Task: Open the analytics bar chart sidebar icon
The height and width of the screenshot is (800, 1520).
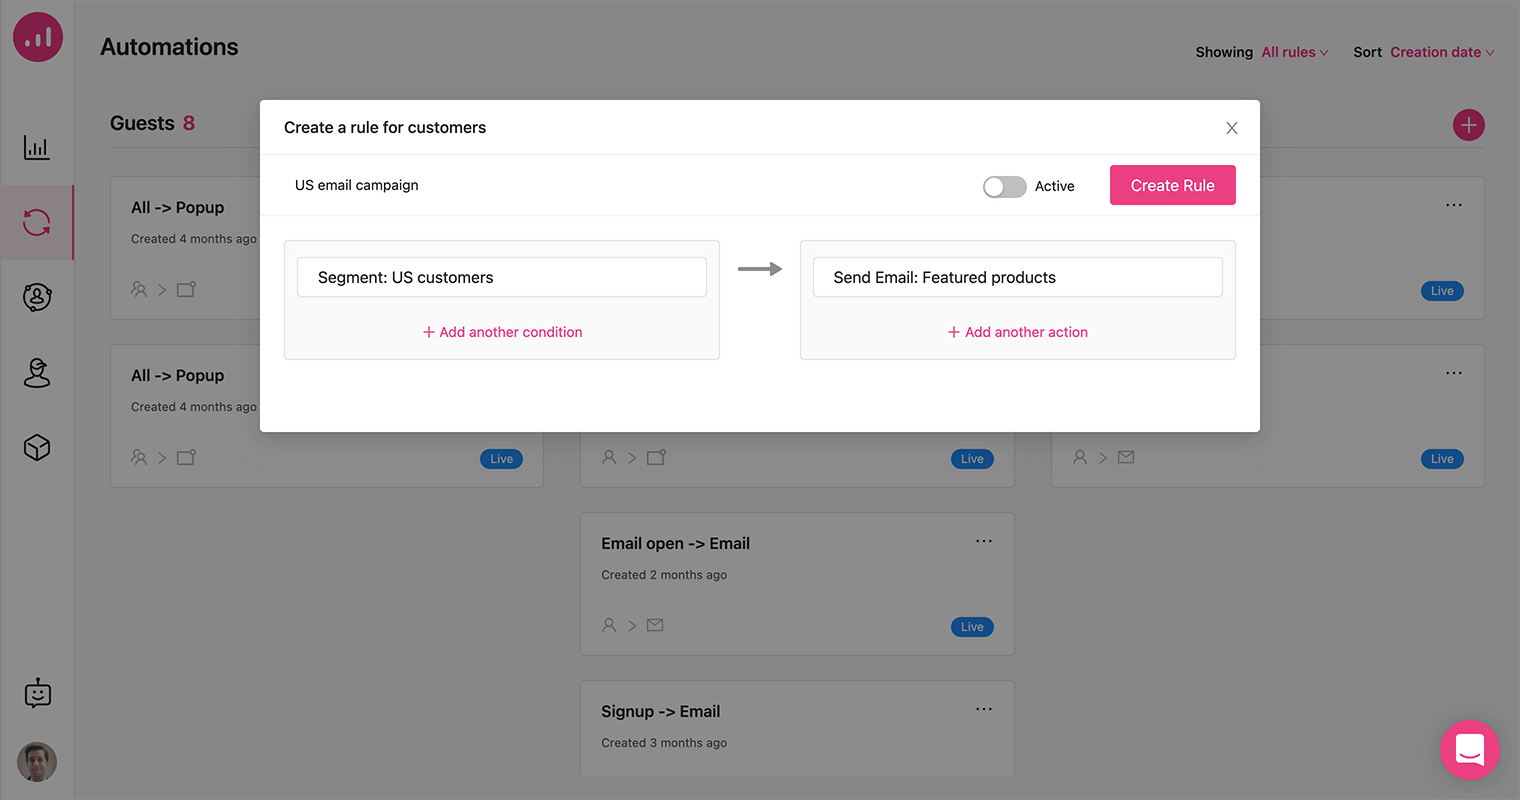Action: pos(37,148)
